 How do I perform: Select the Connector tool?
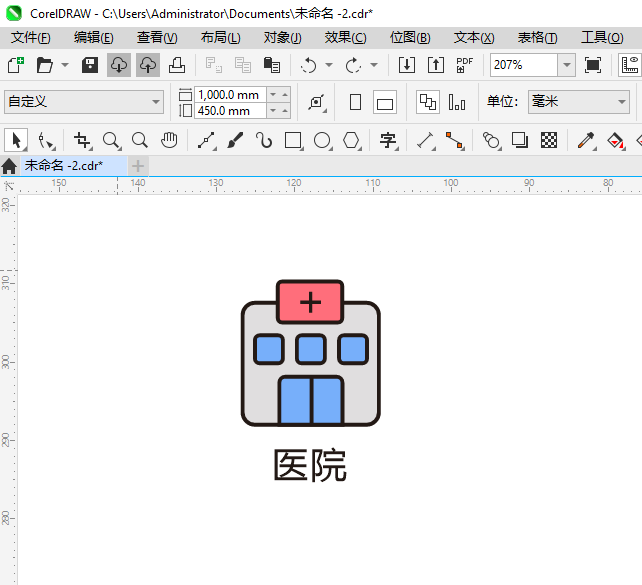click(455, 140)
